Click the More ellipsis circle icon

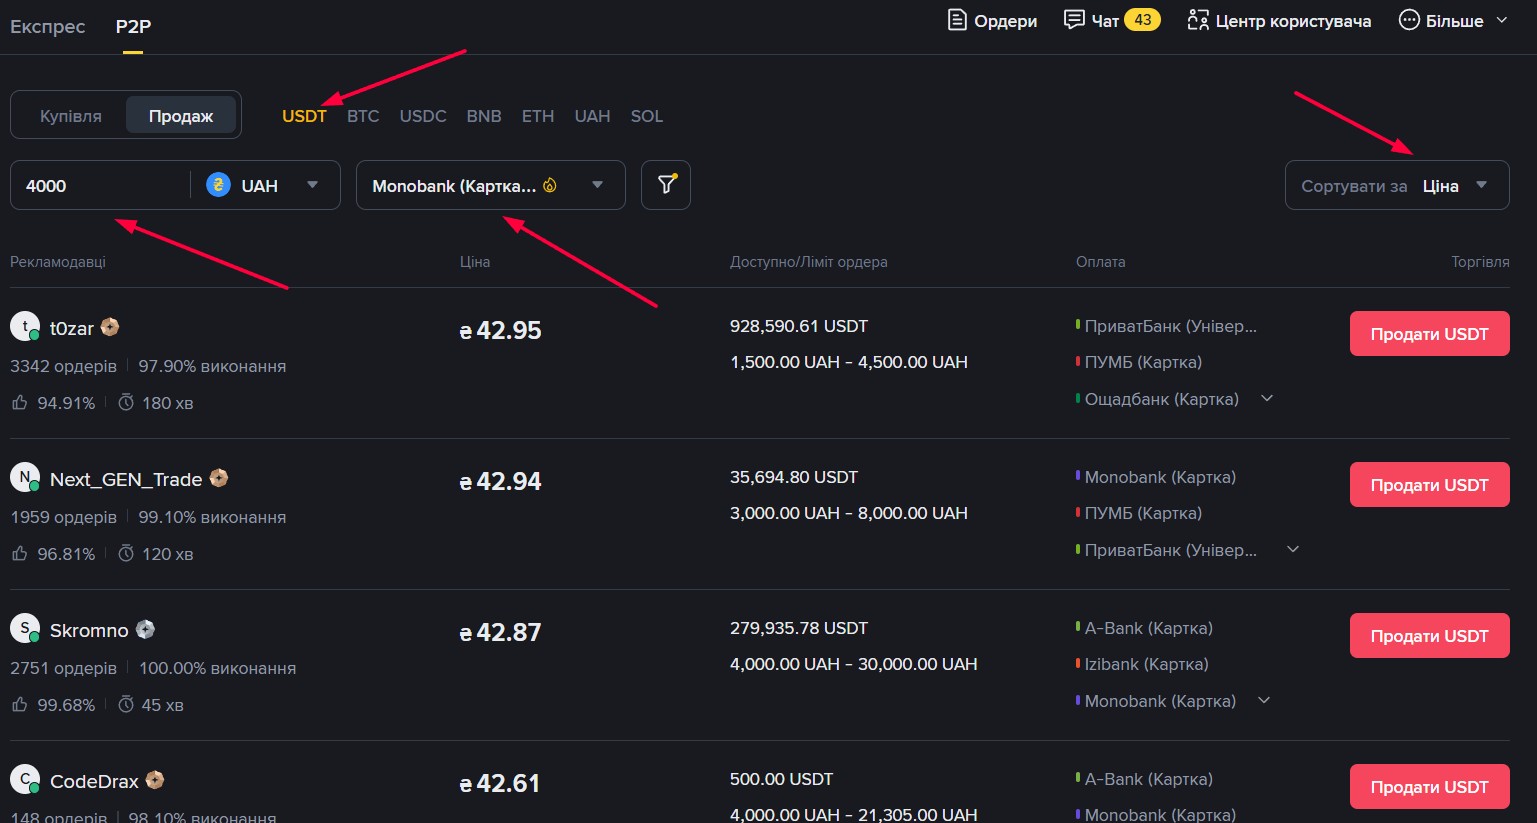pyautogui.click(x=1409, y=20)
